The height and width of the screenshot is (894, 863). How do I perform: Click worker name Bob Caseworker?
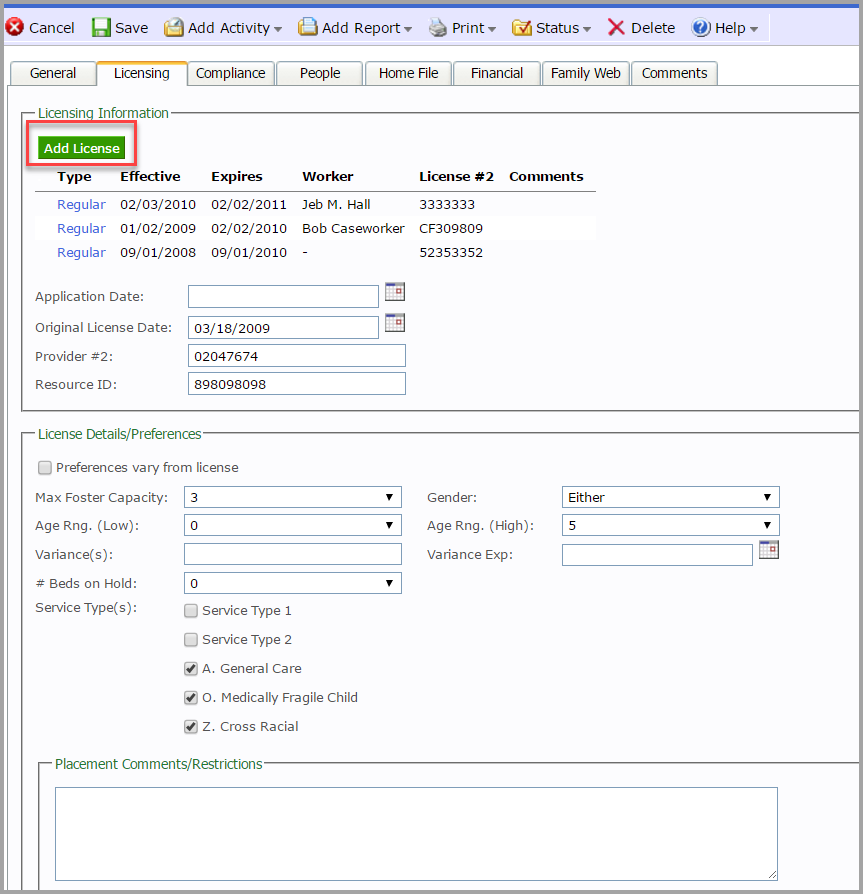(353, 229)
